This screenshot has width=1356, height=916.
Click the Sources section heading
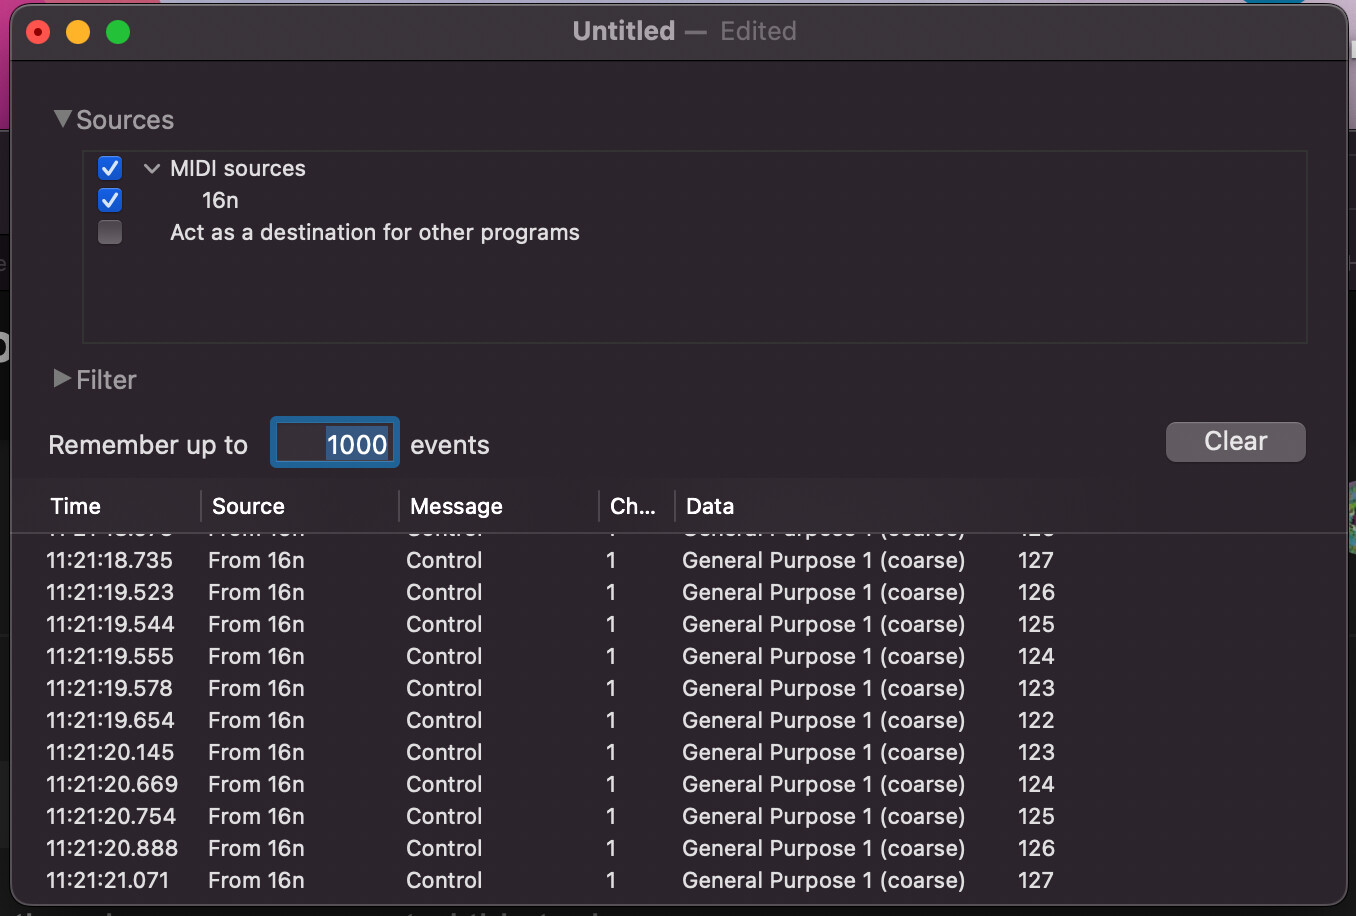125,120
